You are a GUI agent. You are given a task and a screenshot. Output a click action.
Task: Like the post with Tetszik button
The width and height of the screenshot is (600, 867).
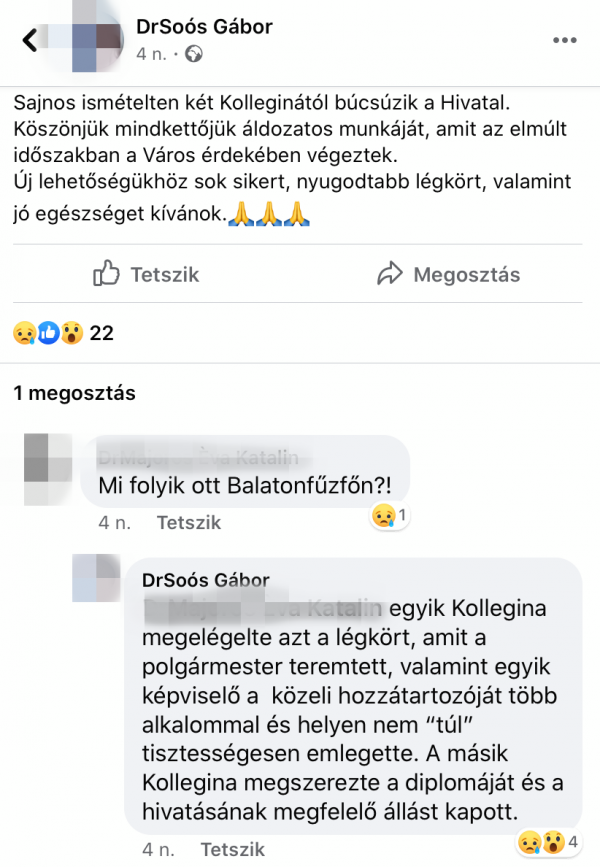tap(146, 274)
